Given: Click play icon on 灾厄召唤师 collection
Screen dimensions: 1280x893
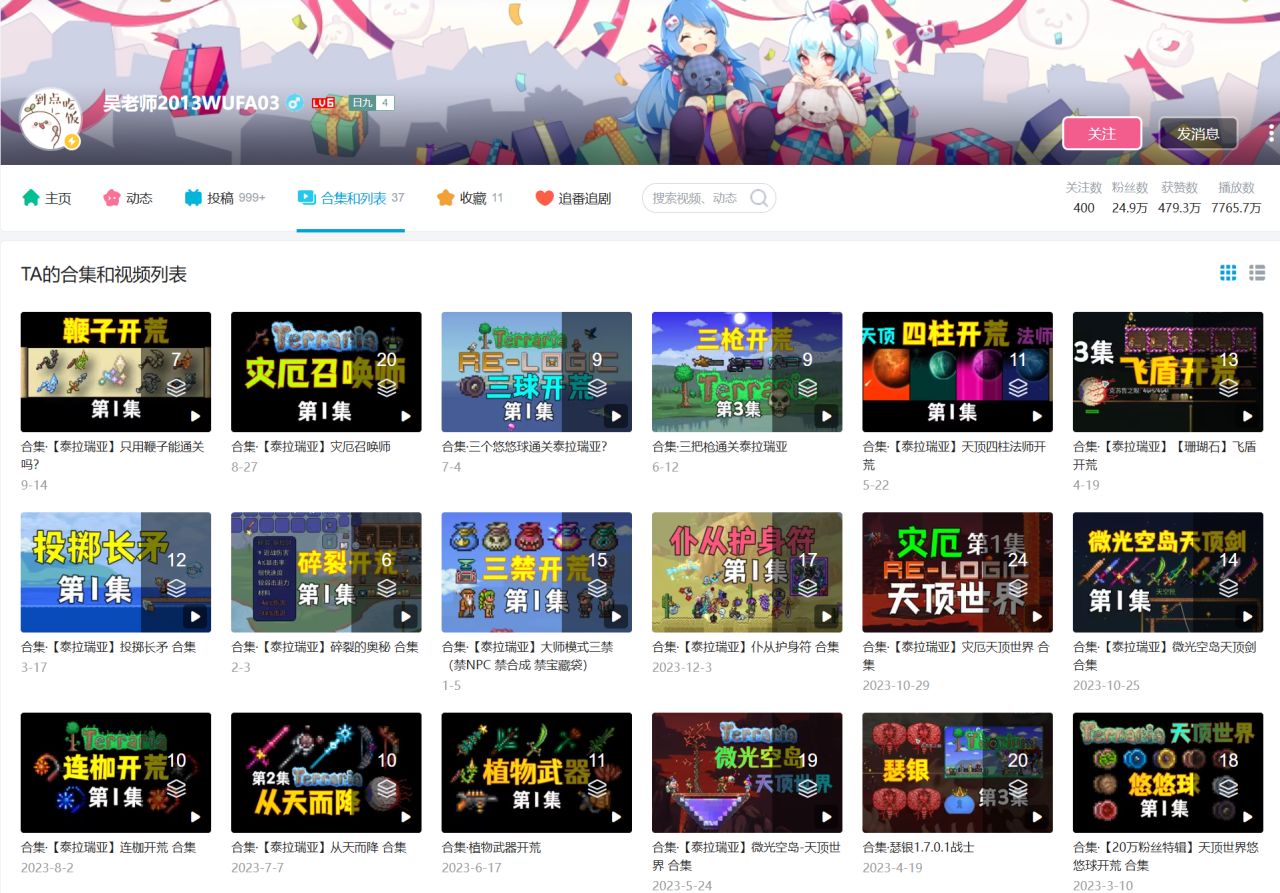Looking at the screenshot, I should (x=405, y=416).
